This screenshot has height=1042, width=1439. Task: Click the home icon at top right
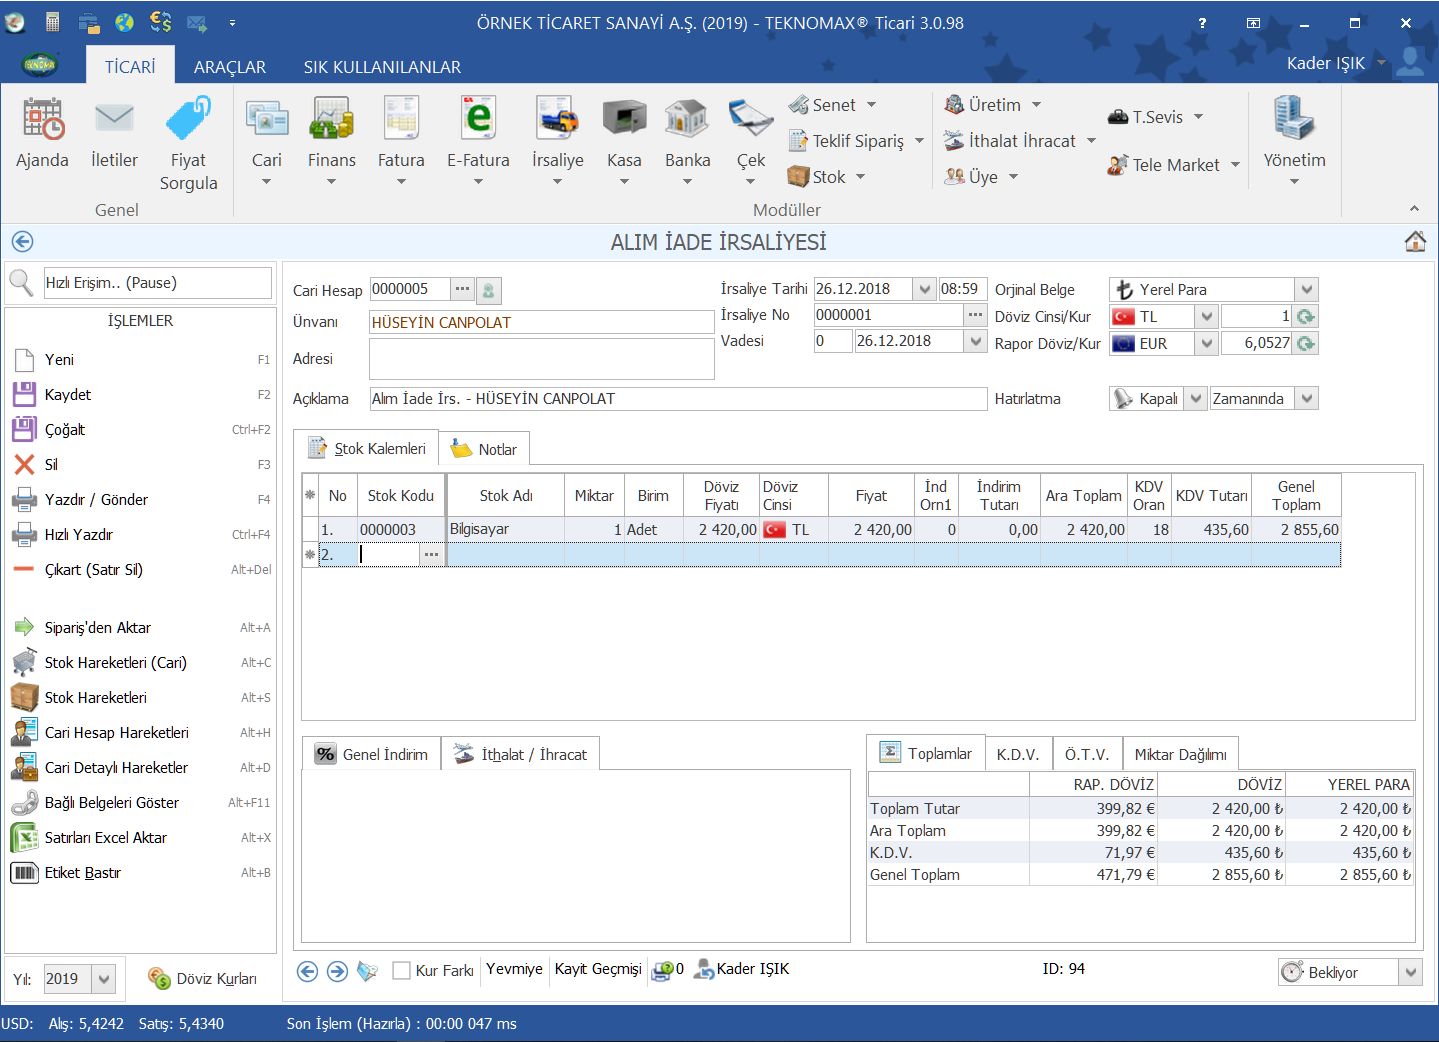(1415, 242)
